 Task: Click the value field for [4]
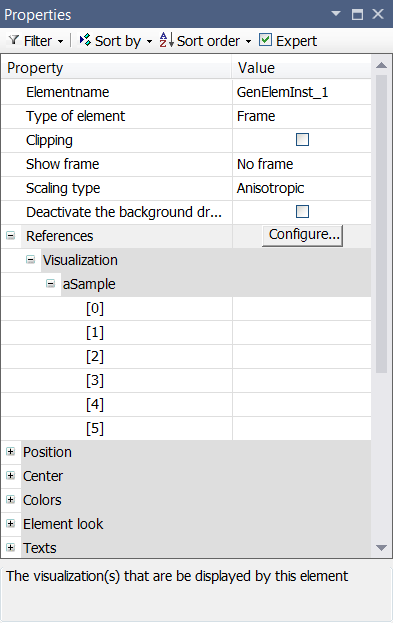pos(302,404)
